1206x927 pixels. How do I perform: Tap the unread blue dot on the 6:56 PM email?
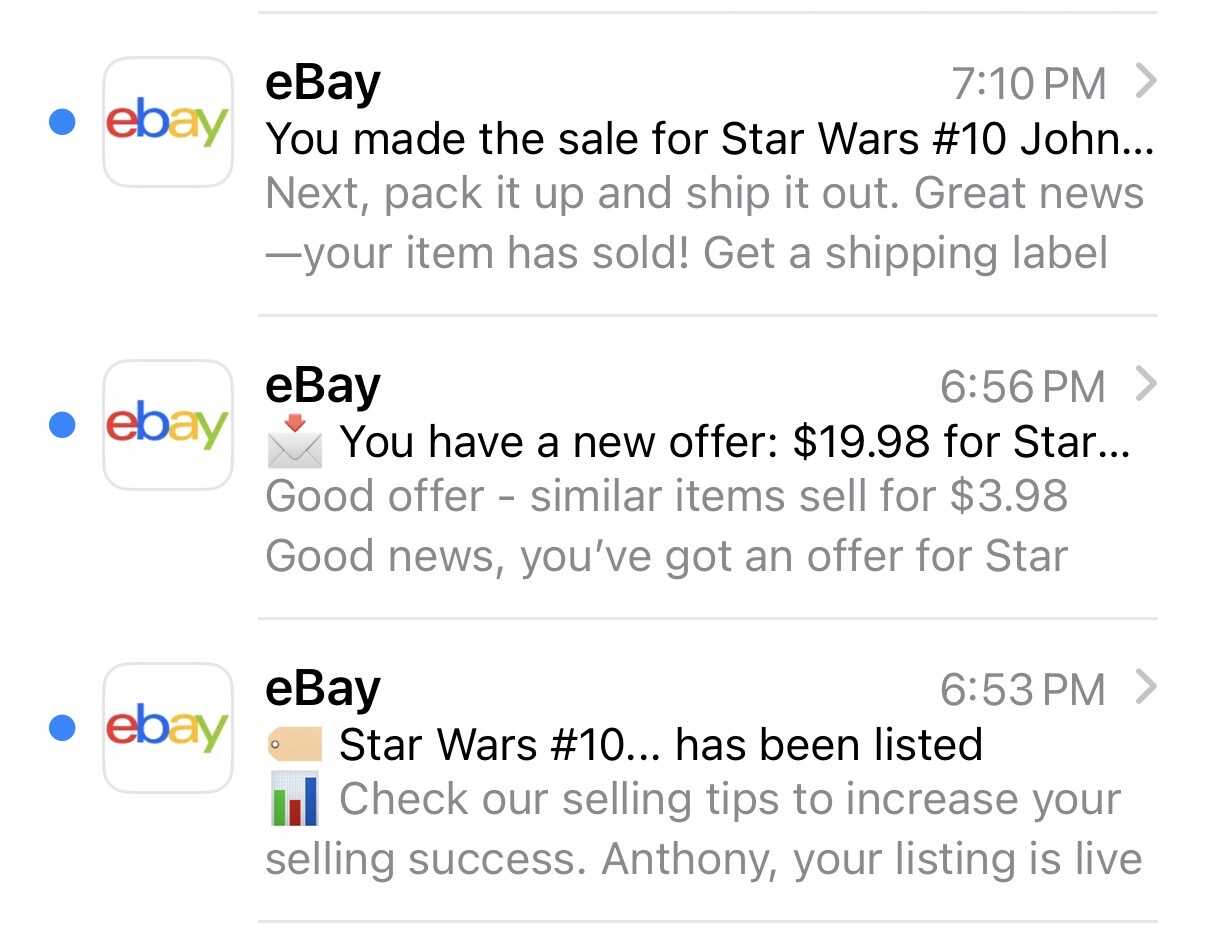(x=63, y=425)
